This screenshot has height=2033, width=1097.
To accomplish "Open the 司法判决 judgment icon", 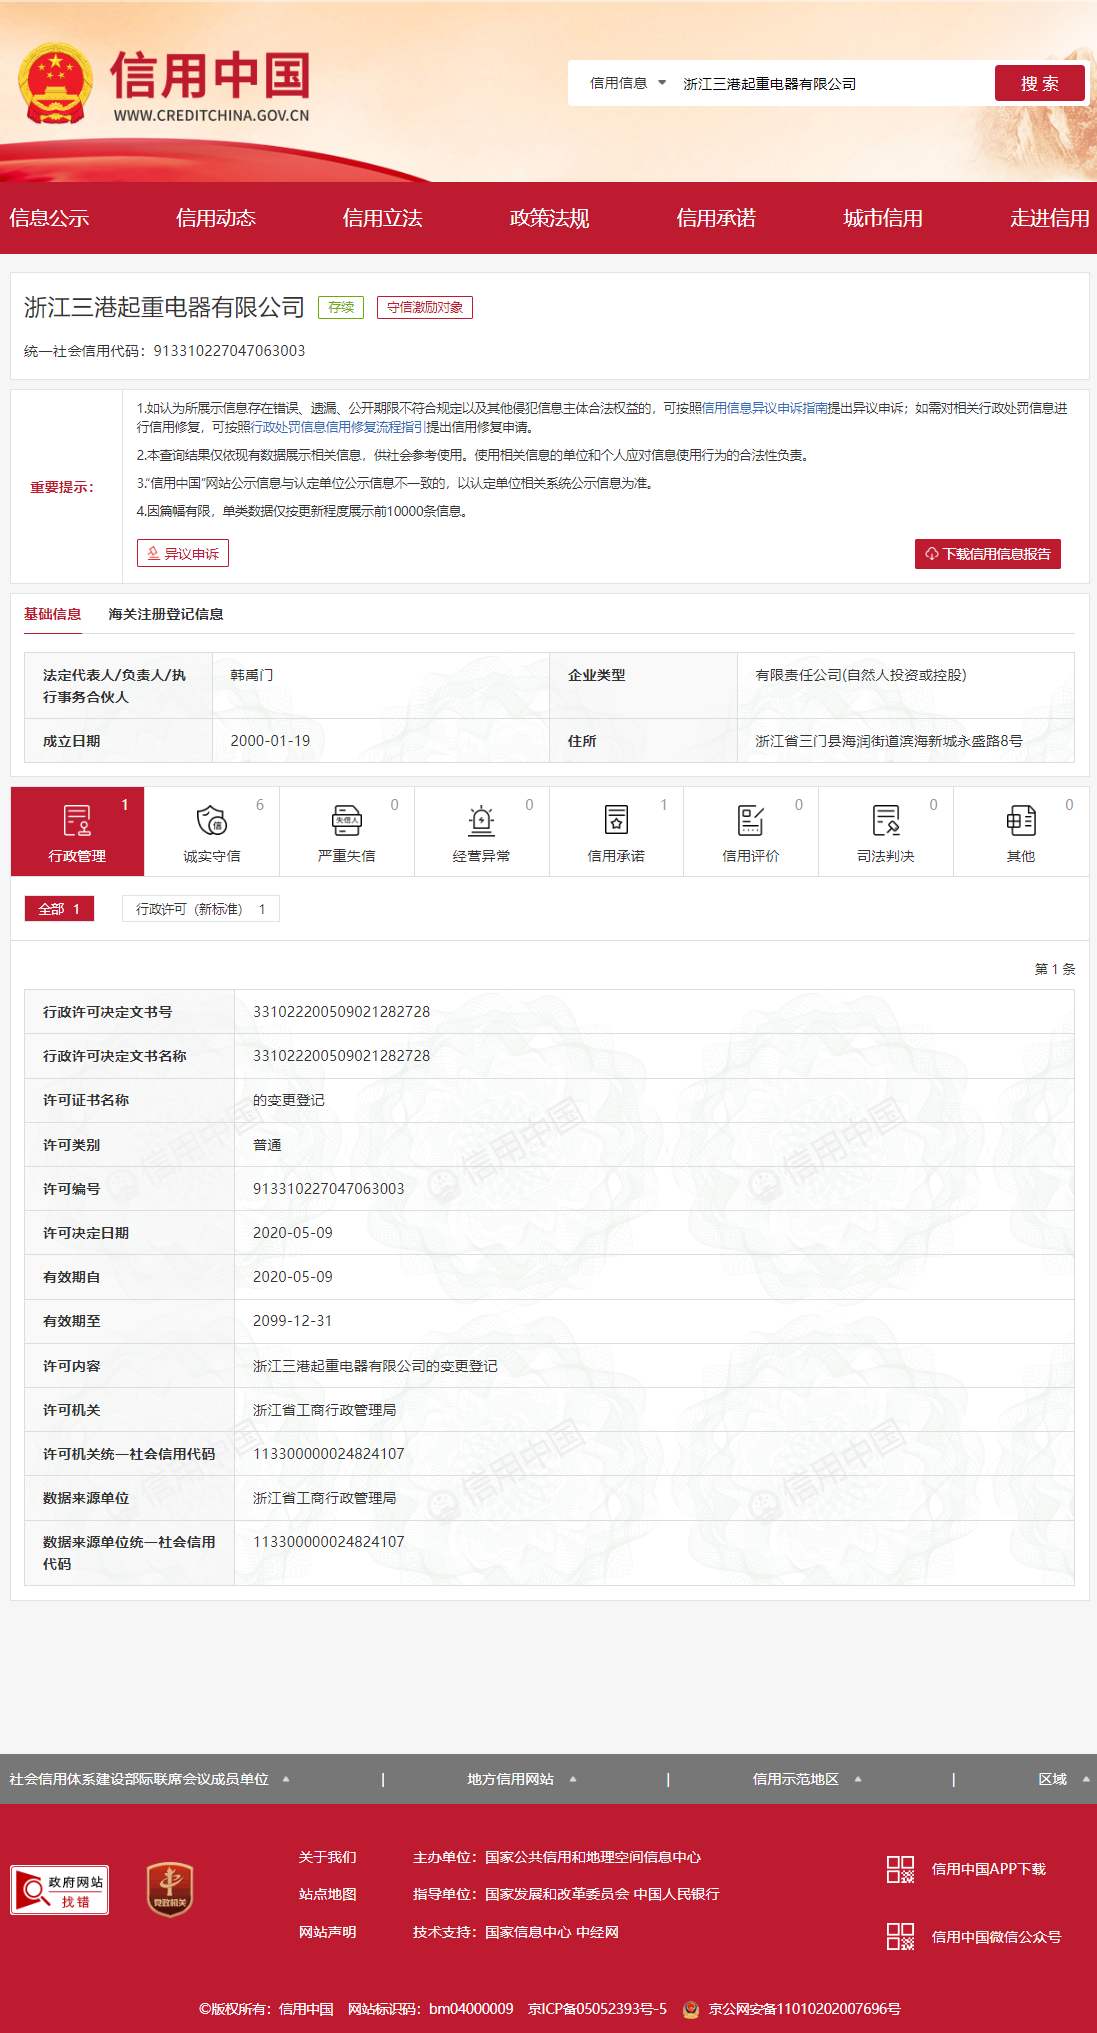I will (x=886, y=820).
